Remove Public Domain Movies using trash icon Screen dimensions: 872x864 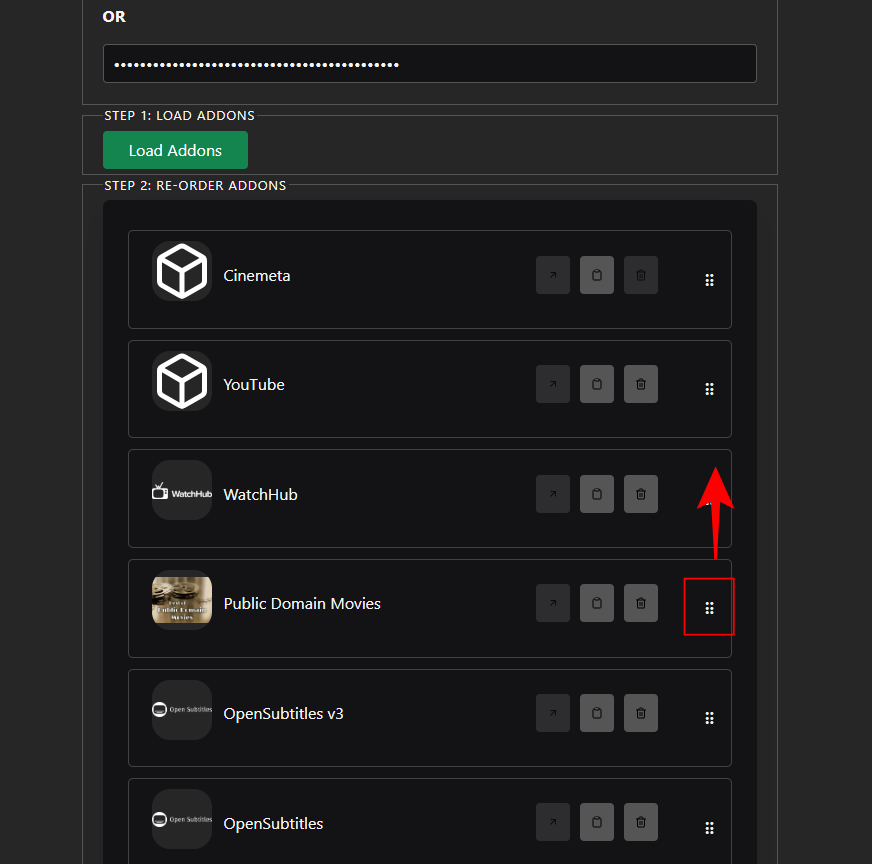(641, 603)
